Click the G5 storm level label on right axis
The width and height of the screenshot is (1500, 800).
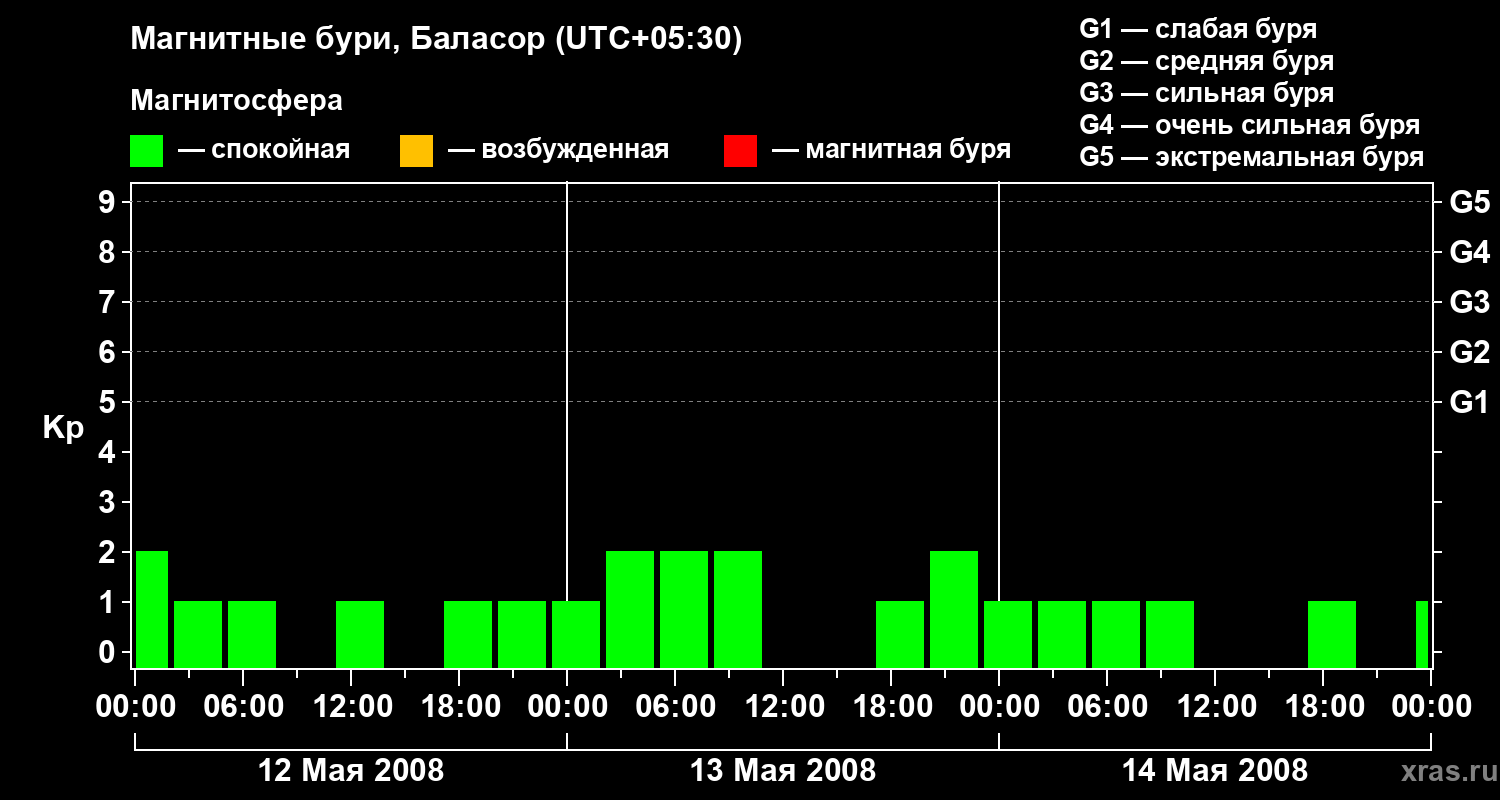[1469, 203]
